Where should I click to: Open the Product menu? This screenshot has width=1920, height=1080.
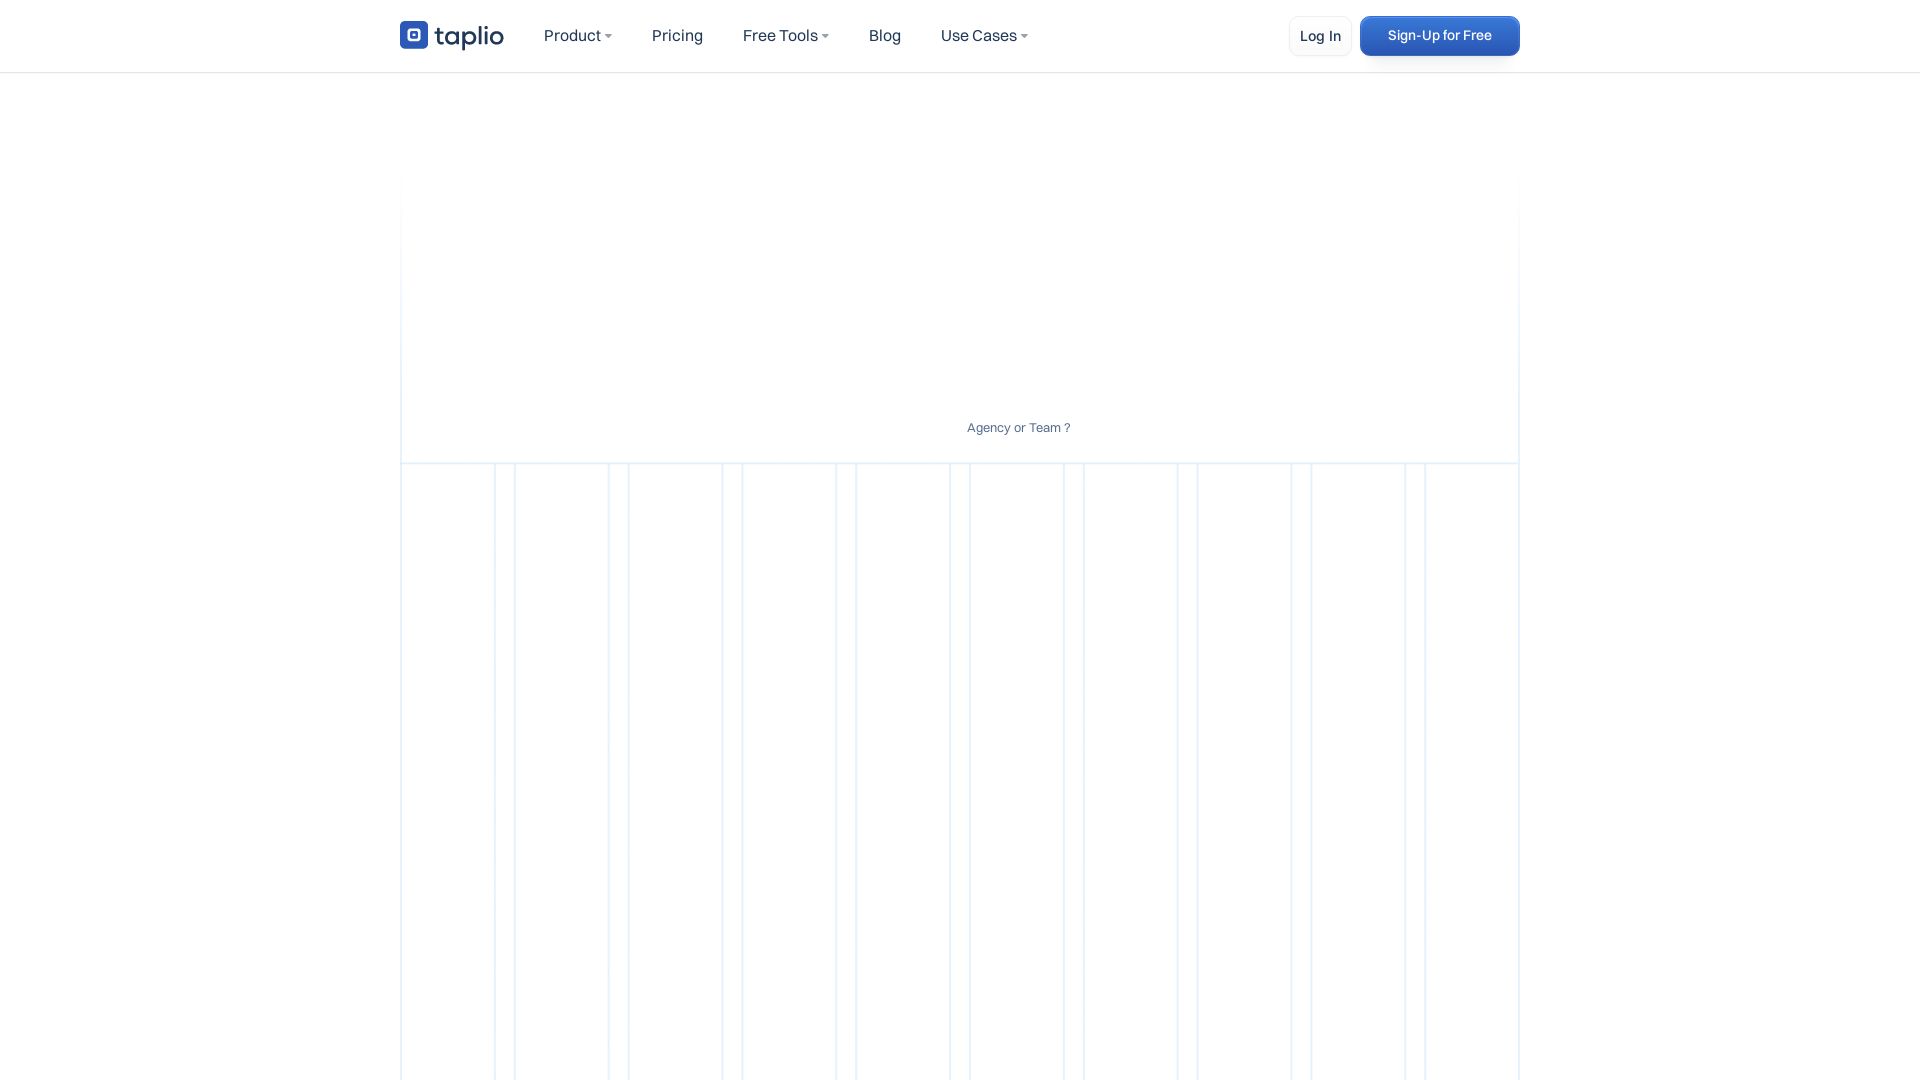click(x=572, y=36)
